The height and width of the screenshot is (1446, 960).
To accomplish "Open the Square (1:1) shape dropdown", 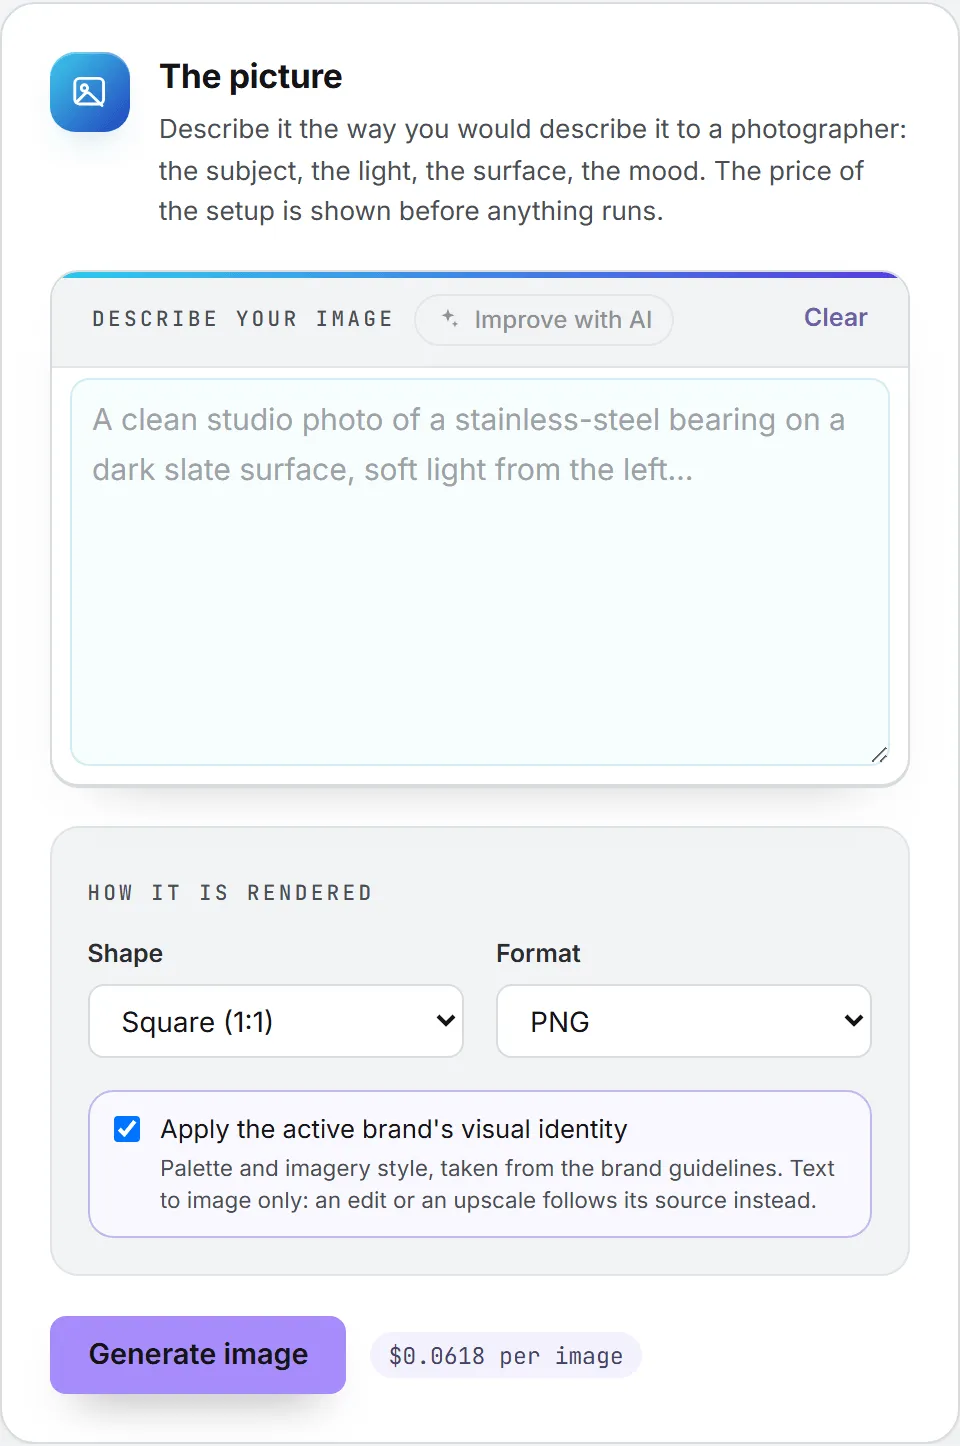I will 276,1021.
